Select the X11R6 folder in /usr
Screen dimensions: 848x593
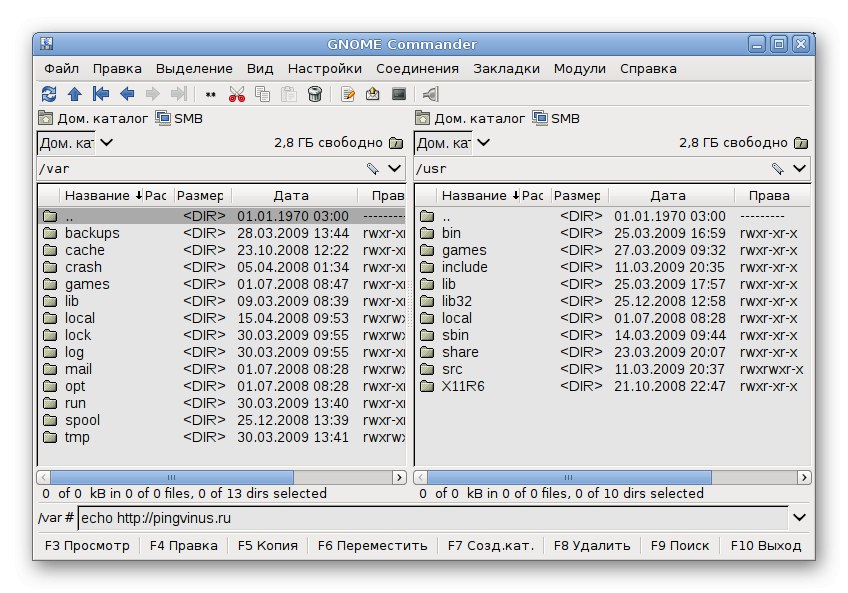point(612,386)
